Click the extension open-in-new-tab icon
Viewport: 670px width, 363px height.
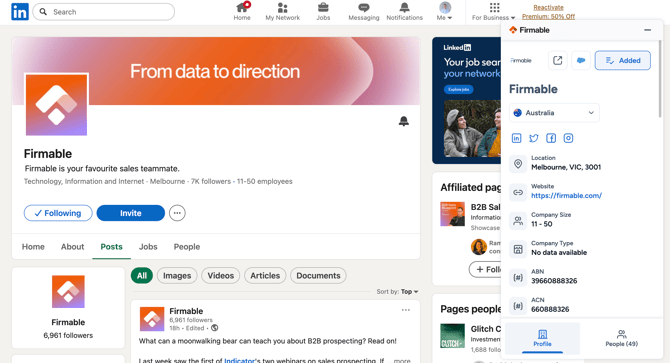click(558, 61)
